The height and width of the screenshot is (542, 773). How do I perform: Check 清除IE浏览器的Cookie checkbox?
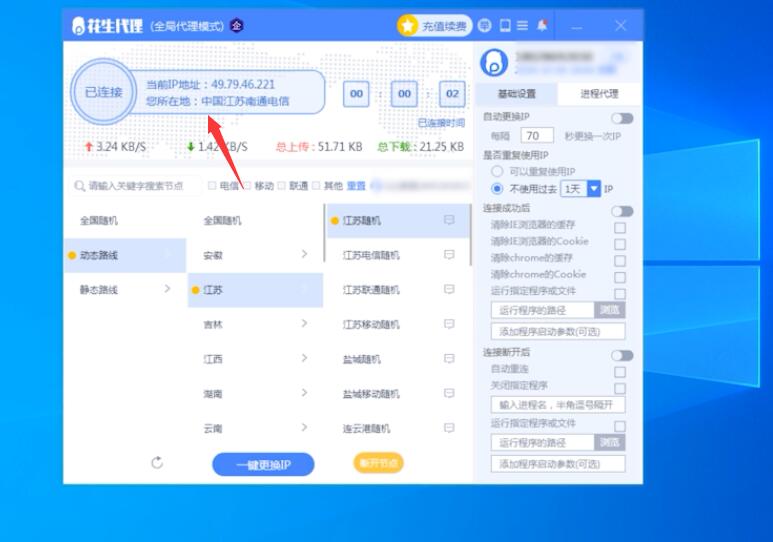click(620, 244)
